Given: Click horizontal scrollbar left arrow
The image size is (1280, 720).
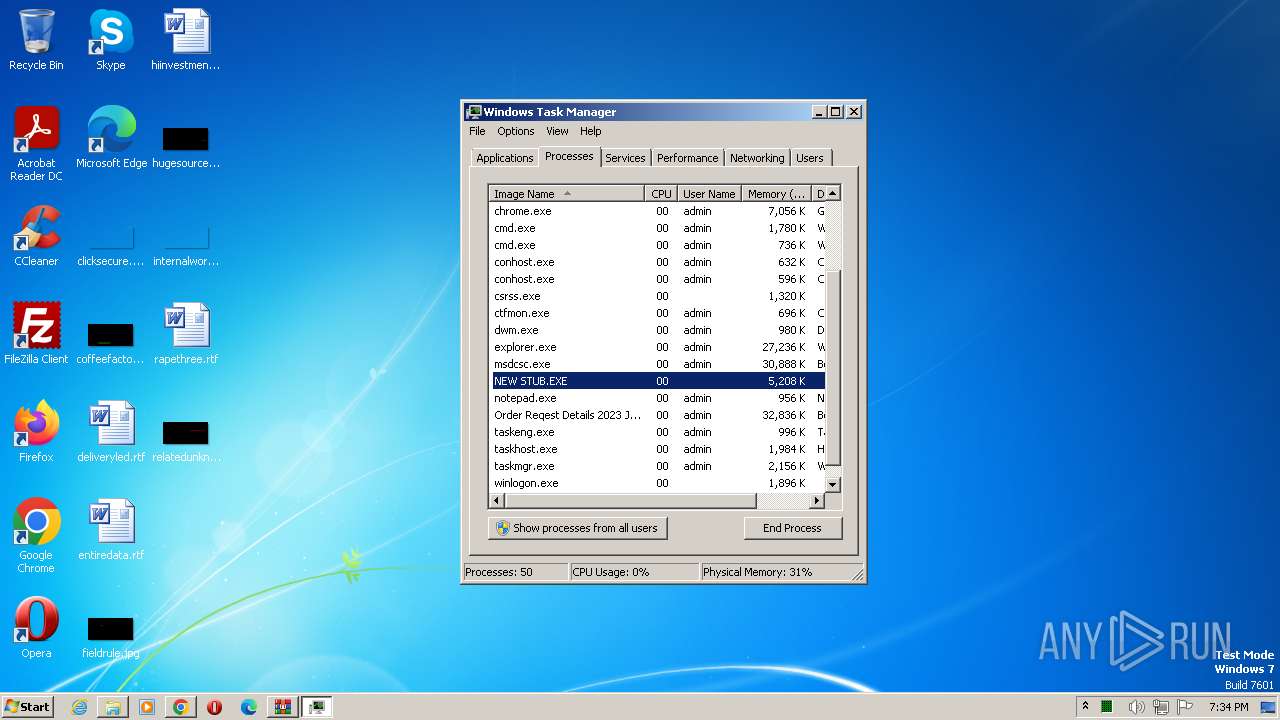Looking at the screenshot, I should [497, 500].
